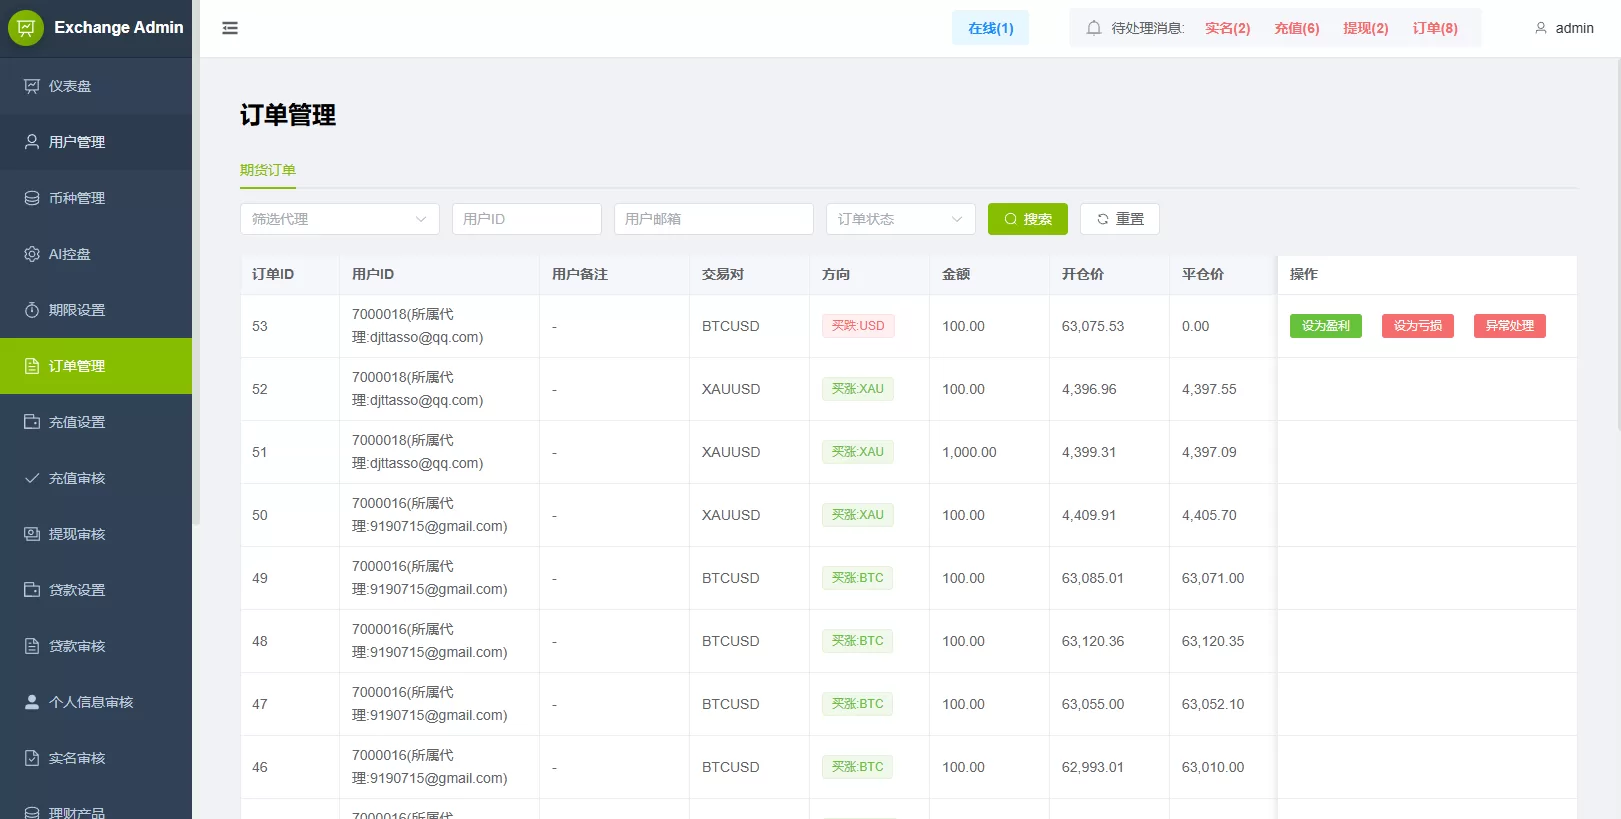Toggle the hamburger menu collapse icon
Image resolution: width=1621 pixels, height=819 pixels.
[x=230, y=28]
